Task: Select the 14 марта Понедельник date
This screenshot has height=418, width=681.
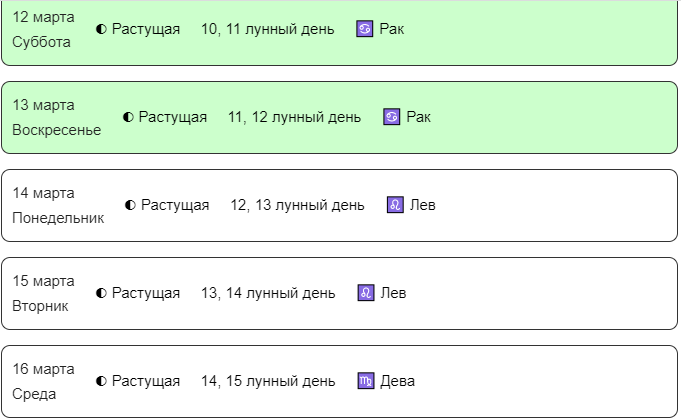Action: [58, 205]
